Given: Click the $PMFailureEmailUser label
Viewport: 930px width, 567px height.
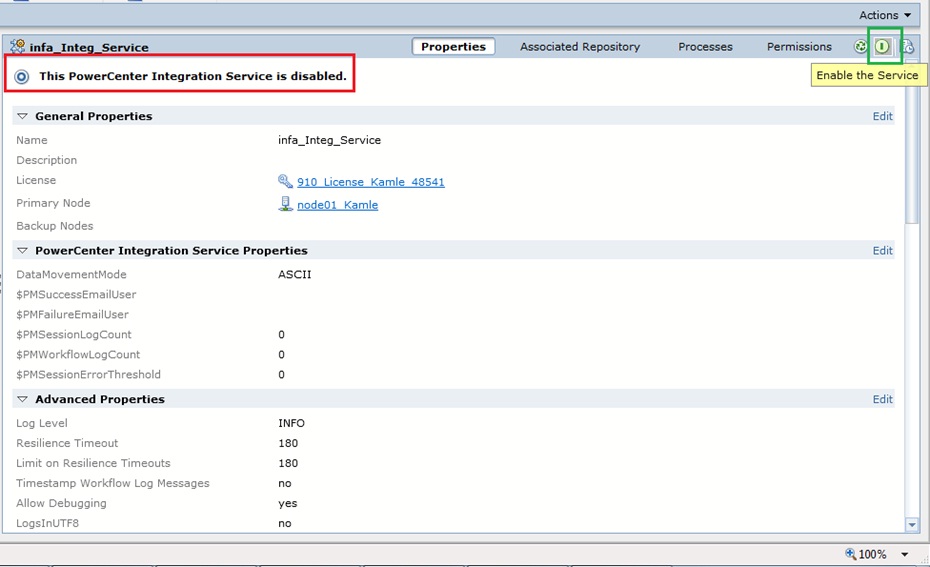Looking at the screenshot, I should click(72, 314).
